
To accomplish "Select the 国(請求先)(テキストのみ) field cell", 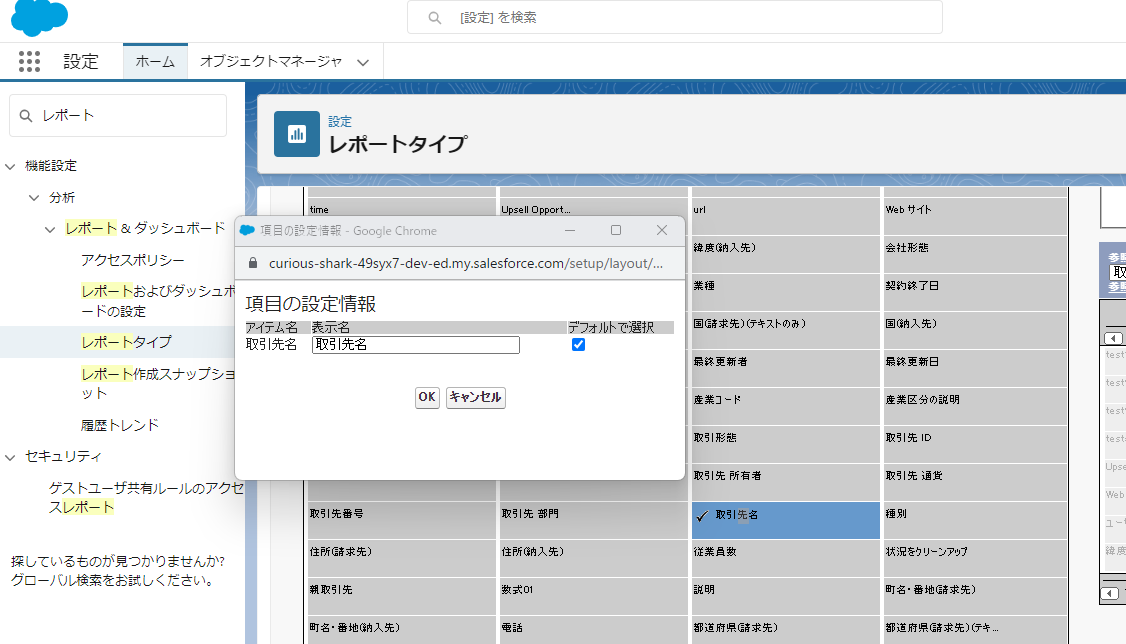I will [x=786, y=330].
